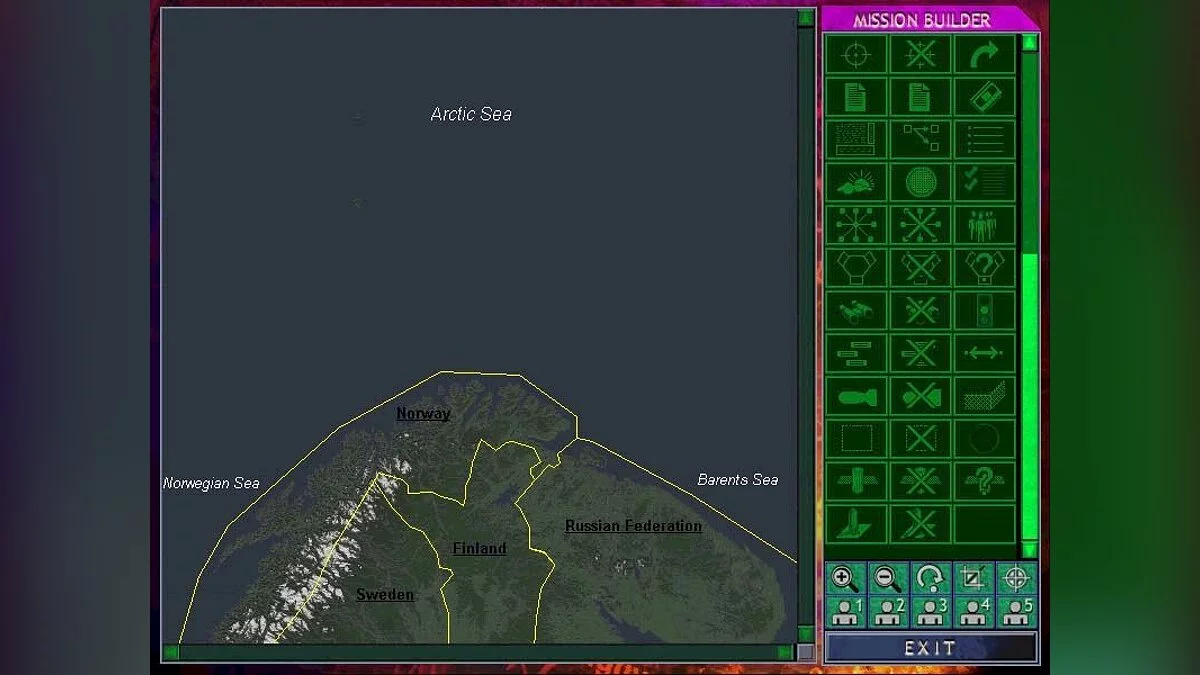Select player 5 side button
The width and height of the screenshot is (1200, 675).
click(x=1017, y=612)
